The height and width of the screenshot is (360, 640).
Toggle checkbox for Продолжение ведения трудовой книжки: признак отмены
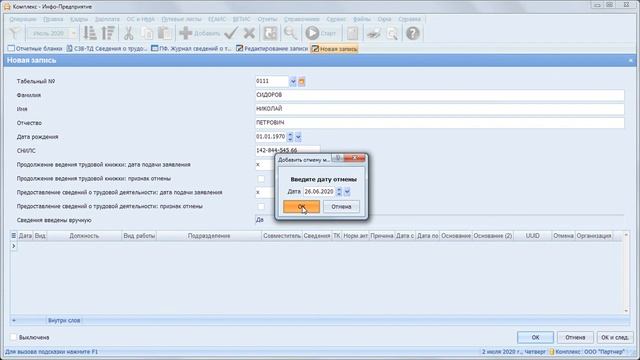coord(261,179)
